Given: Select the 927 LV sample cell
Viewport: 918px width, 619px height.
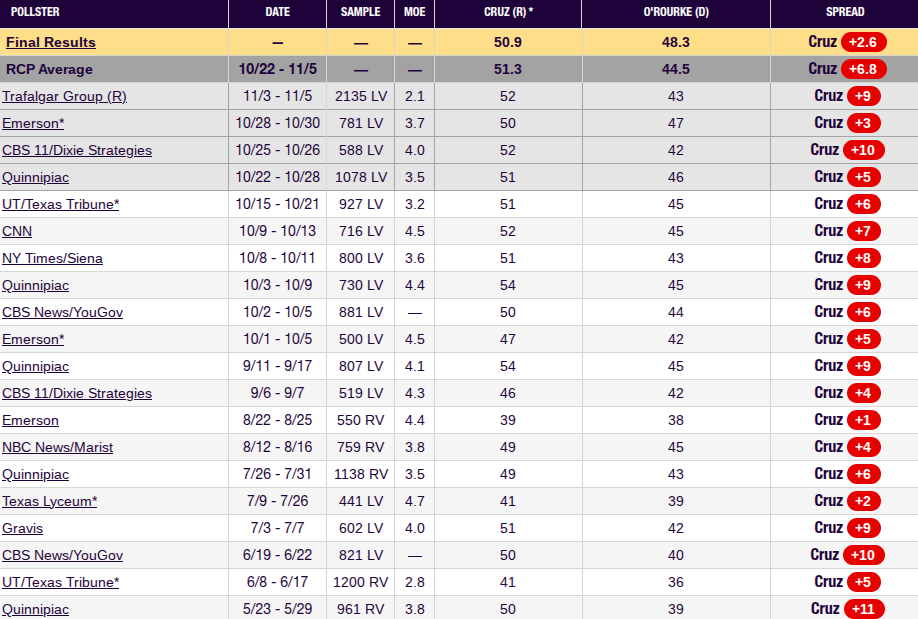Looking at the screenshot, I should coord(361,204).
